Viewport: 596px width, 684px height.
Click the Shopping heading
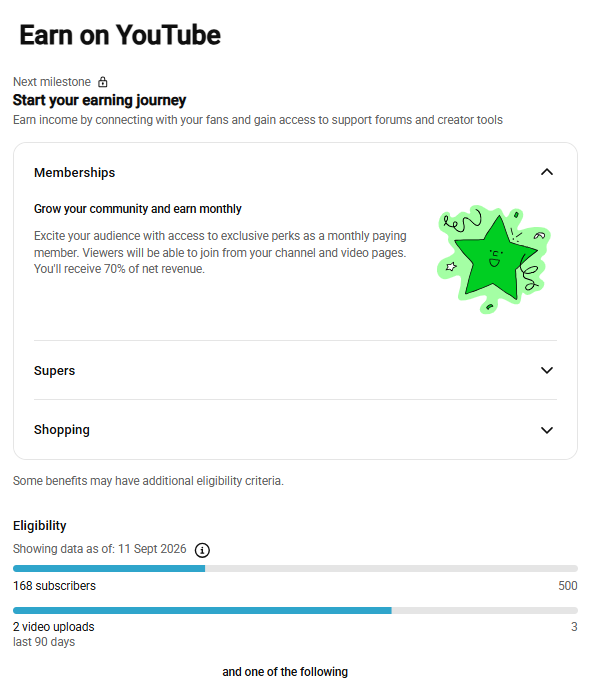click(62, 430)
